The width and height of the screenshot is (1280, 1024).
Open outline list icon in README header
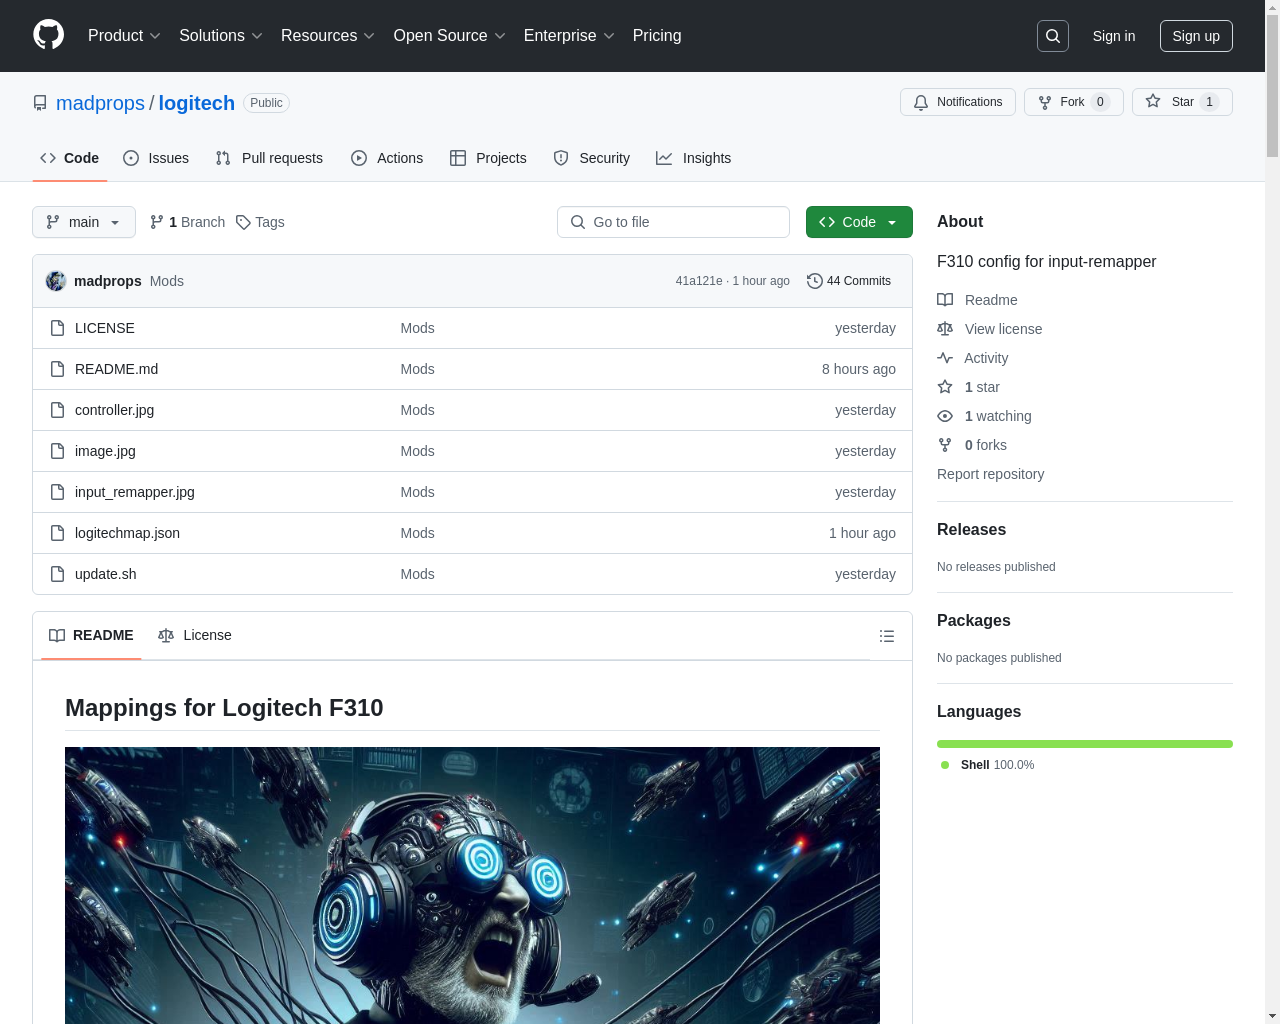pyautogui.click(x=886, y=636)
